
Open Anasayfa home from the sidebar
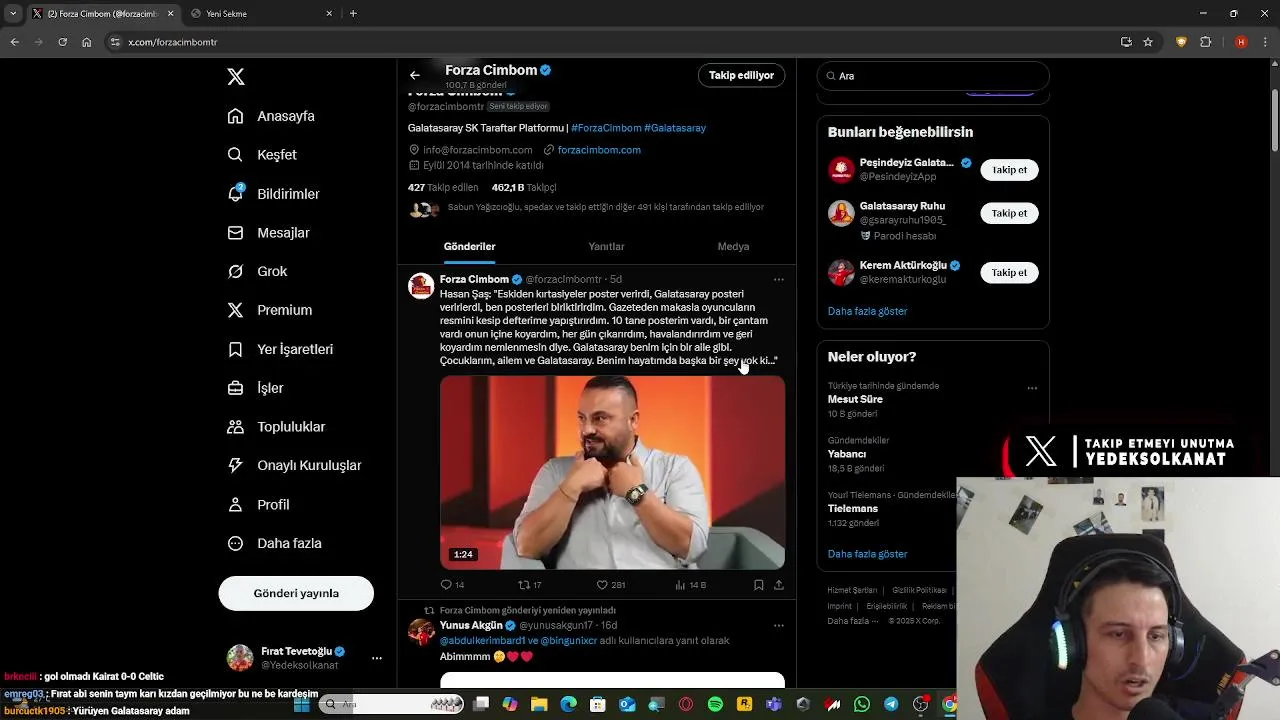(271, 116)
